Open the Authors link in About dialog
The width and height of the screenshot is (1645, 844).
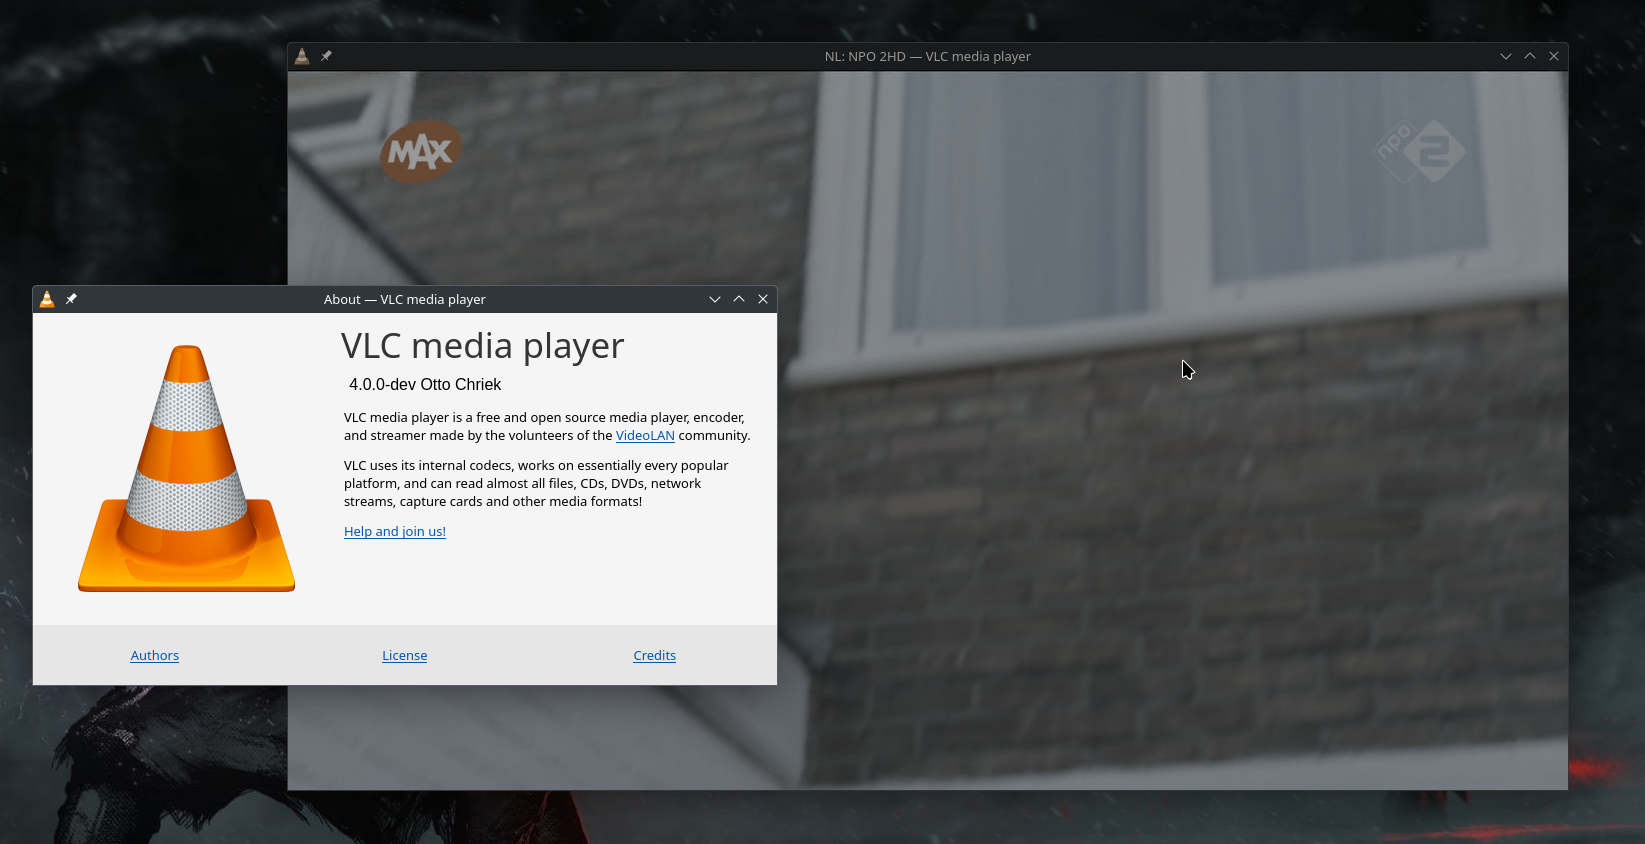[155, 656]
